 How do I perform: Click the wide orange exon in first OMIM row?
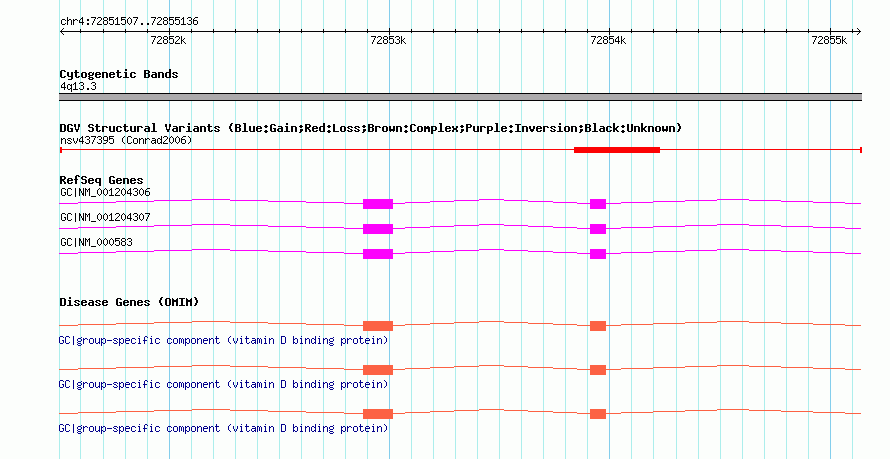coord(378,326)
